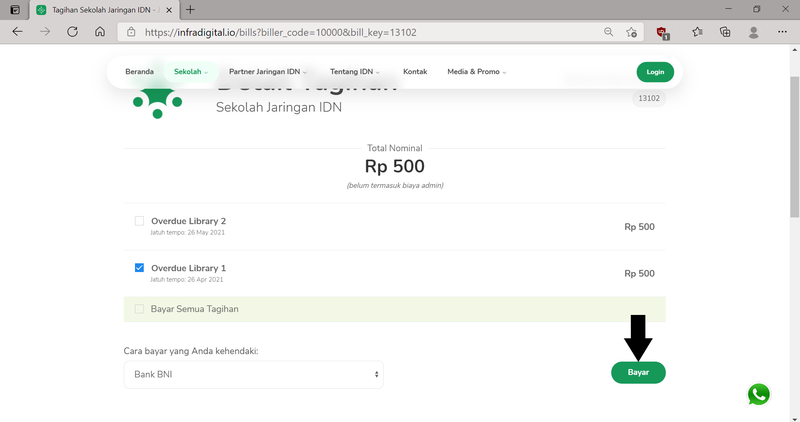View site lock information icon

(131, 32)
